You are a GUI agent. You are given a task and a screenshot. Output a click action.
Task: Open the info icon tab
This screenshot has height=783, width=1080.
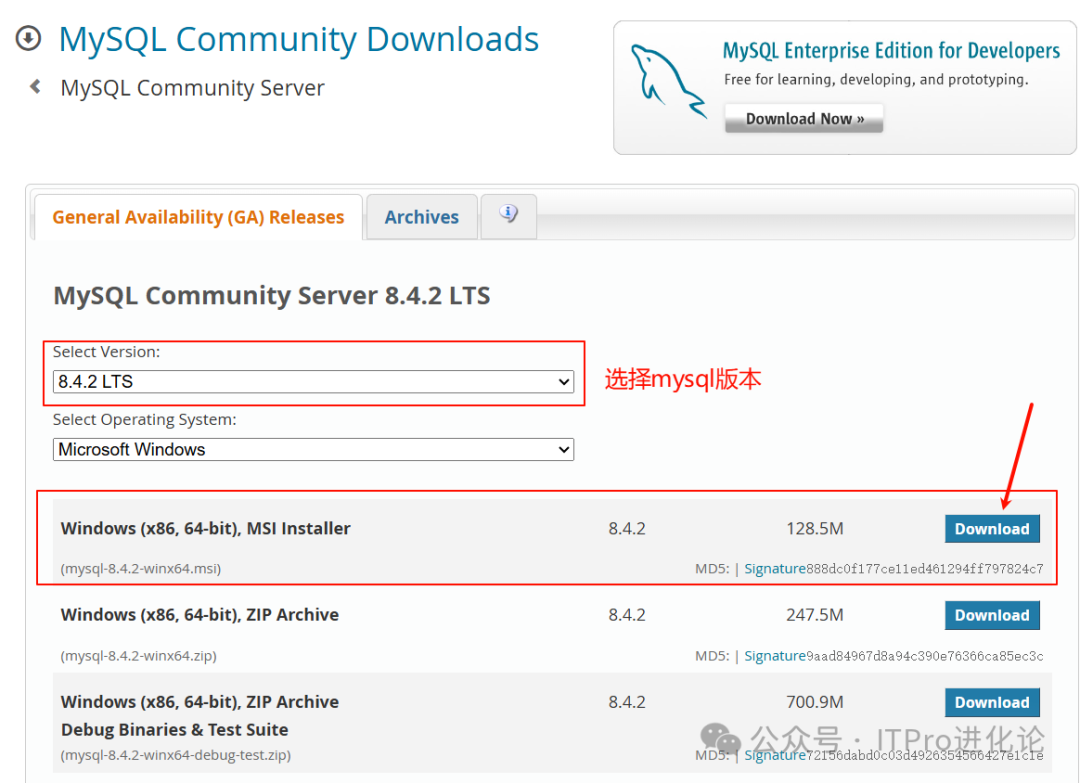508,216
